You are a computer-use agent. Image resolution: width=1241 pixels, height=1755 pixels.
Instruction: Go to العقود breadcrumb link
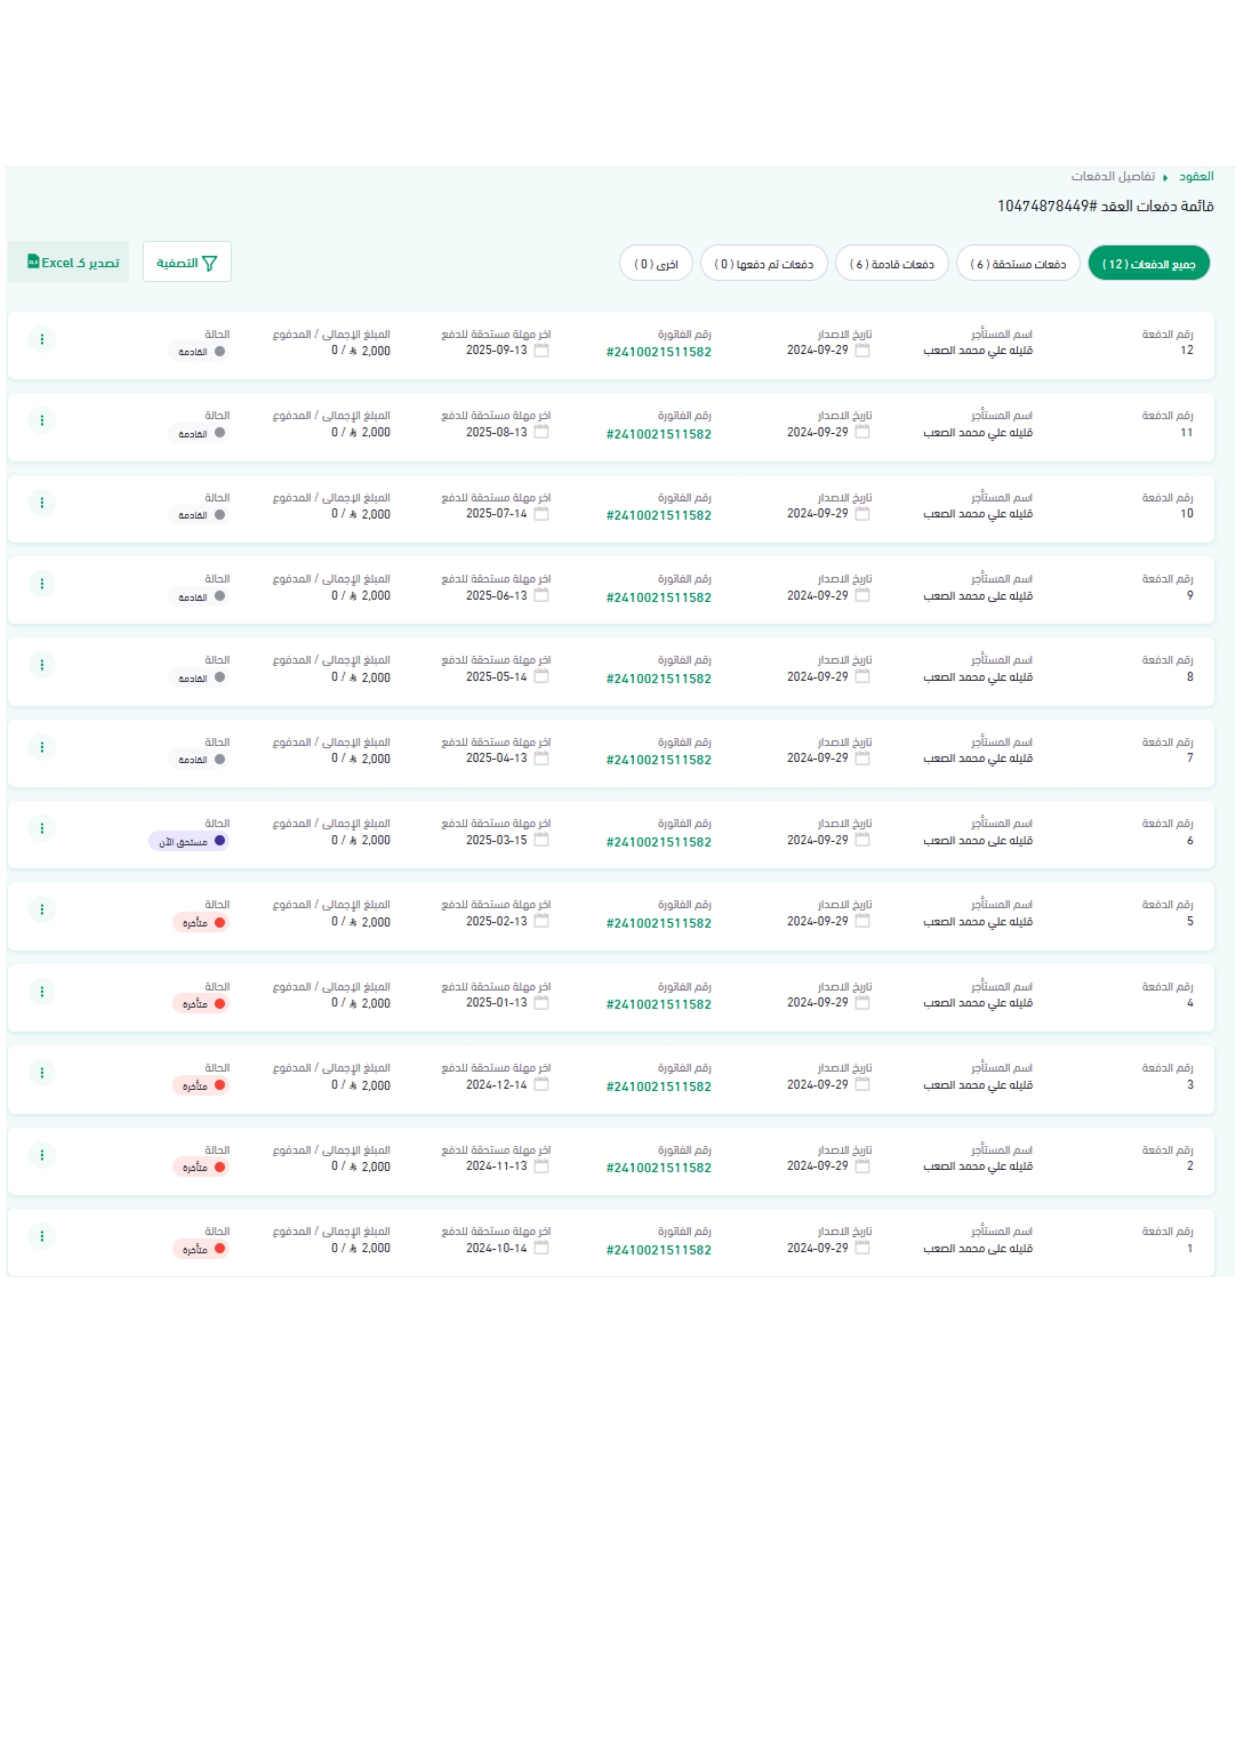tap(1196, 177)
